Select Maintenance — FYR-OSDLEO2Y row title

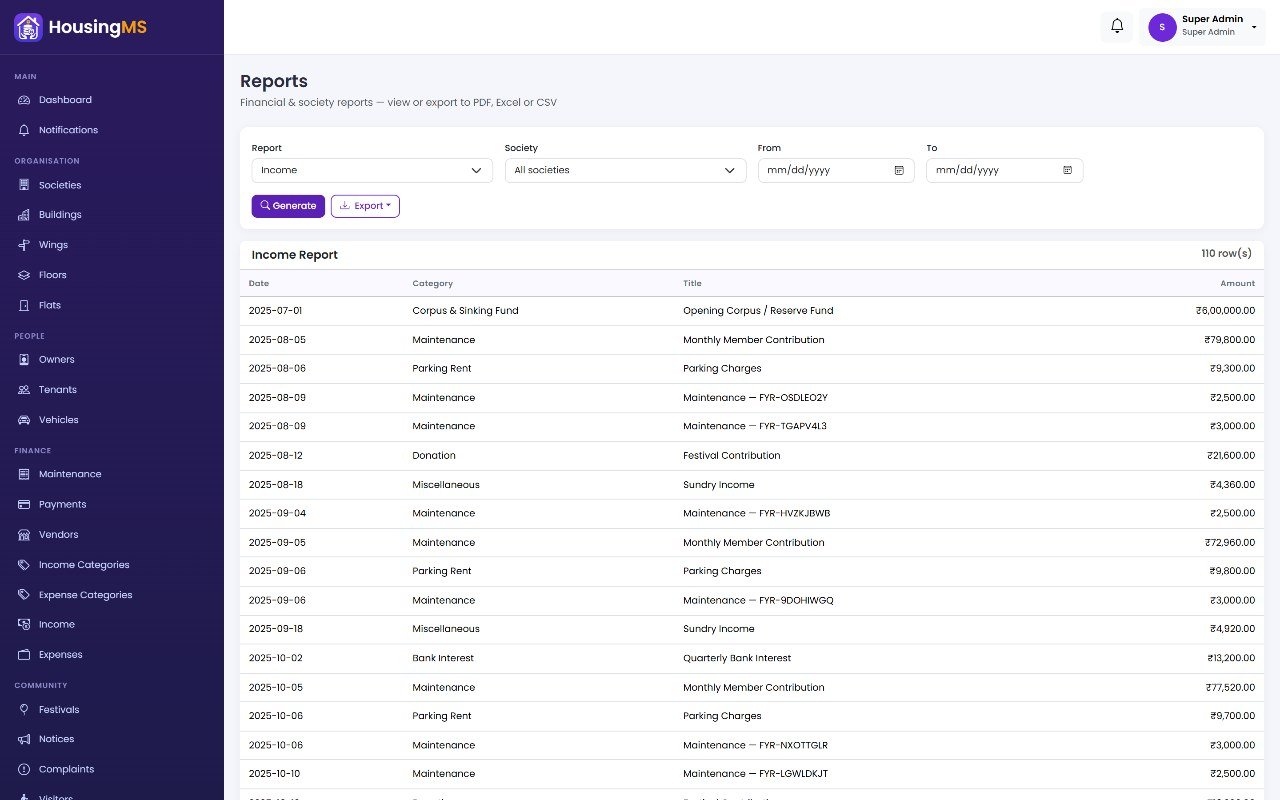755,398
